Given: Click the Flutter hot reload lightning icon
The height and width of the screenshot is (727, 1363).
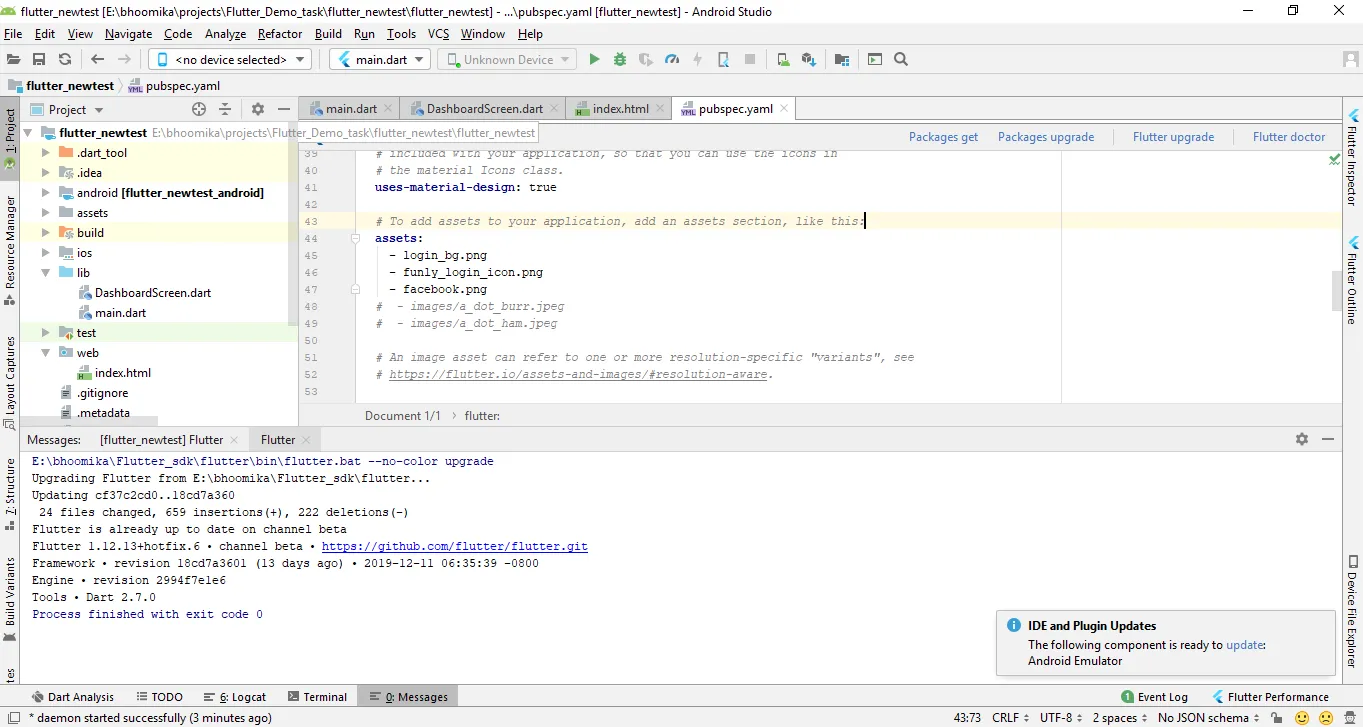Looking at the screenshot, I should point(698,60).
